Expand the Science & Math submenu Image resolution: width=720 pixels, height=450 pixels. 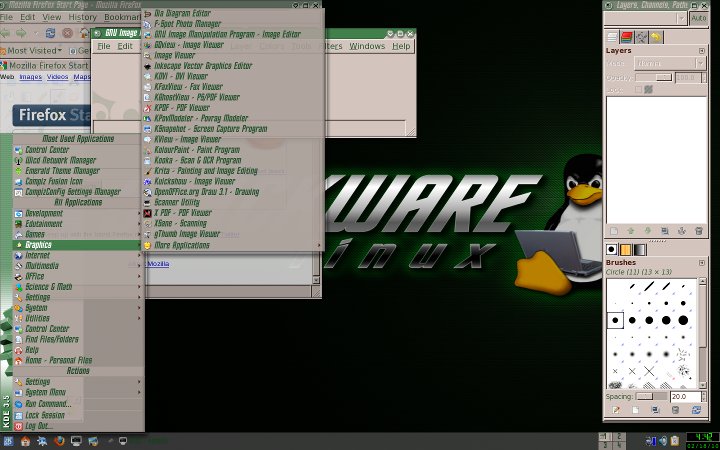pyautogui.click(x=77, y=287)
